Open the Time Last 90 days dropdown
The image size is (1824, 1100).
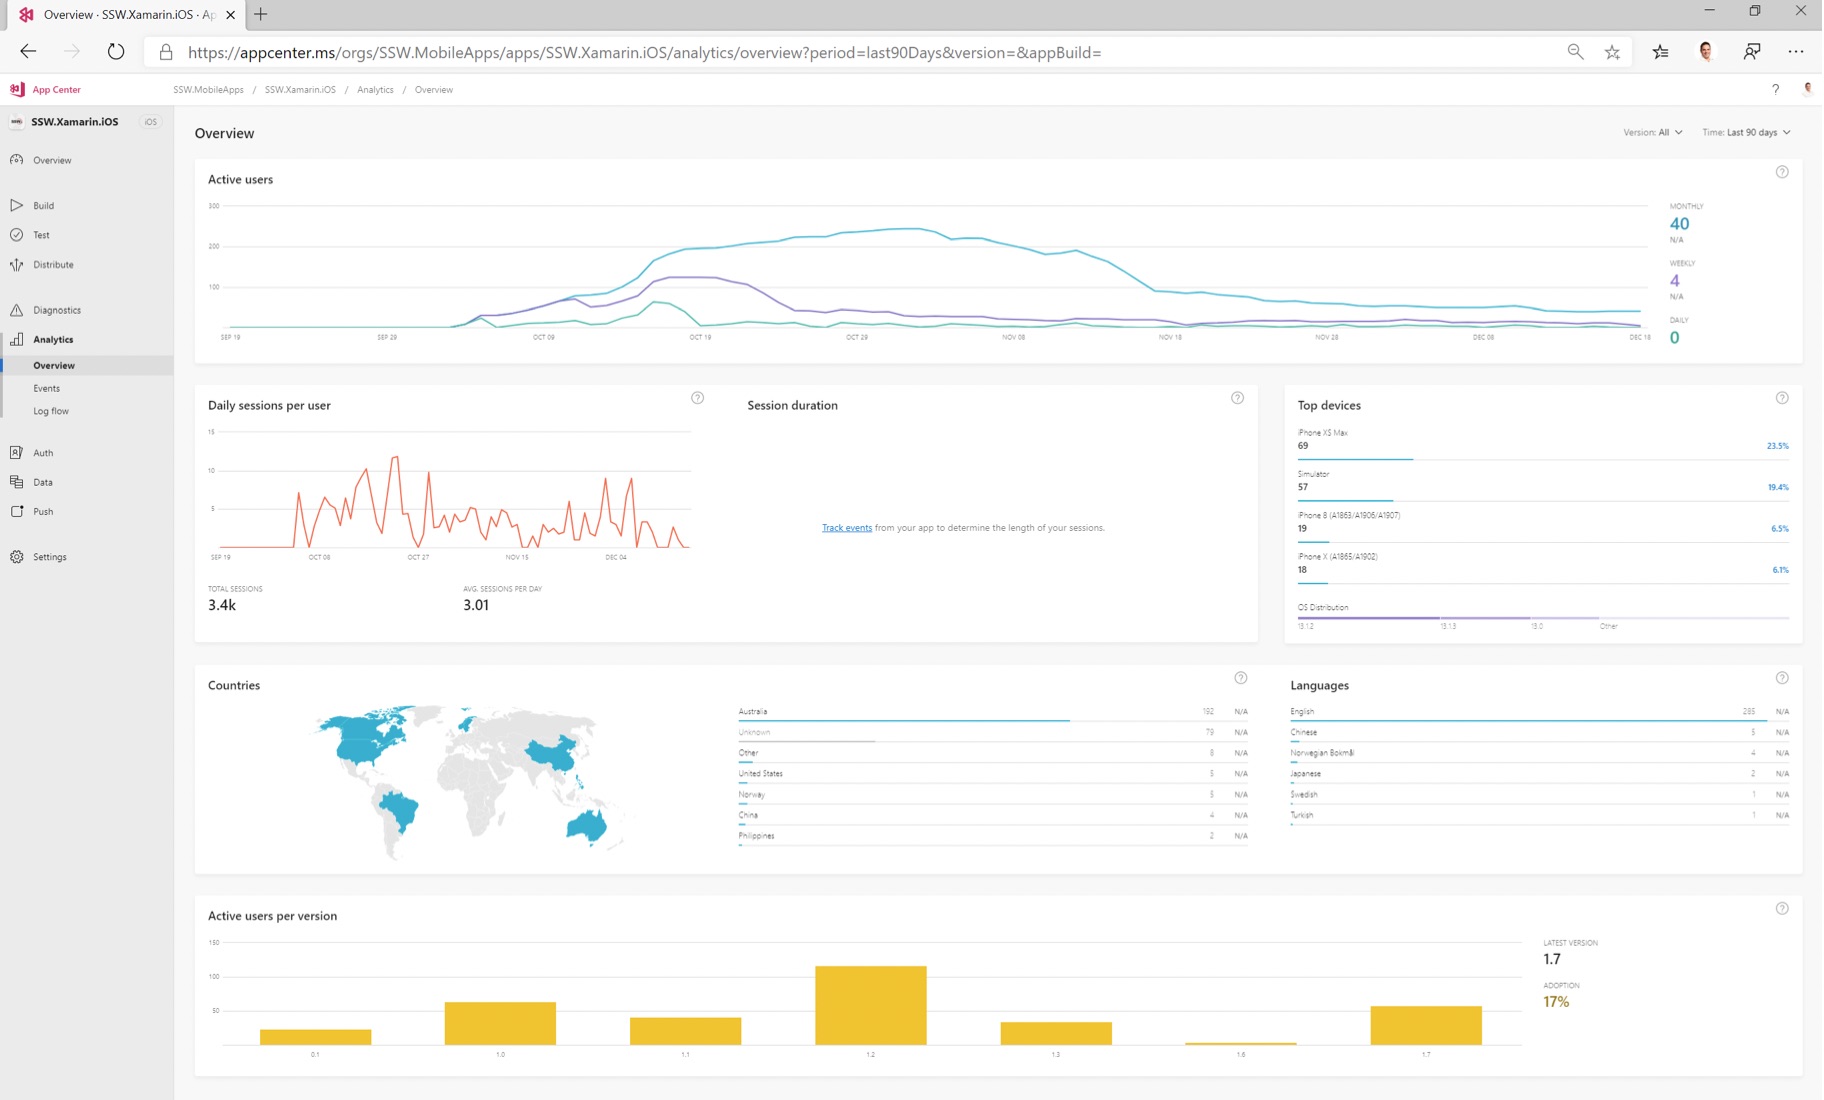tap(1746, 132)
